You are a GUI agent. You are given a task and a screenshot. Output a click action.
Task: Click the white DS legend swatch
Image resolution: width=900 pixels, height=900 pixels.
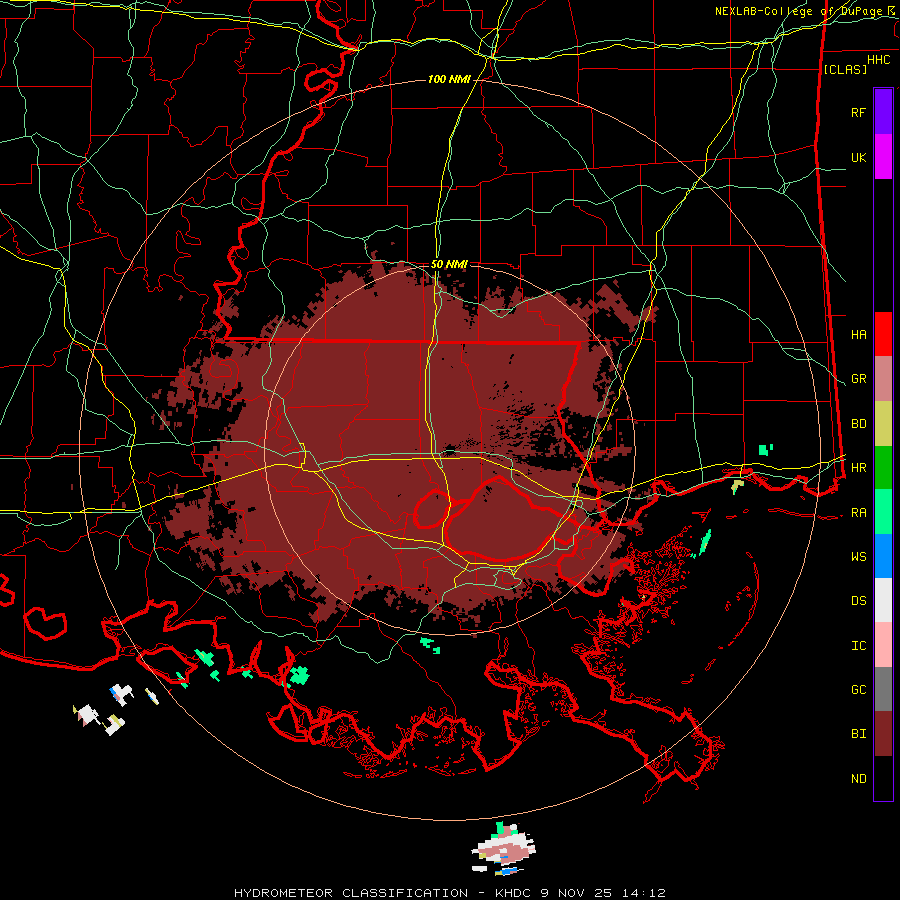[883, 600]
